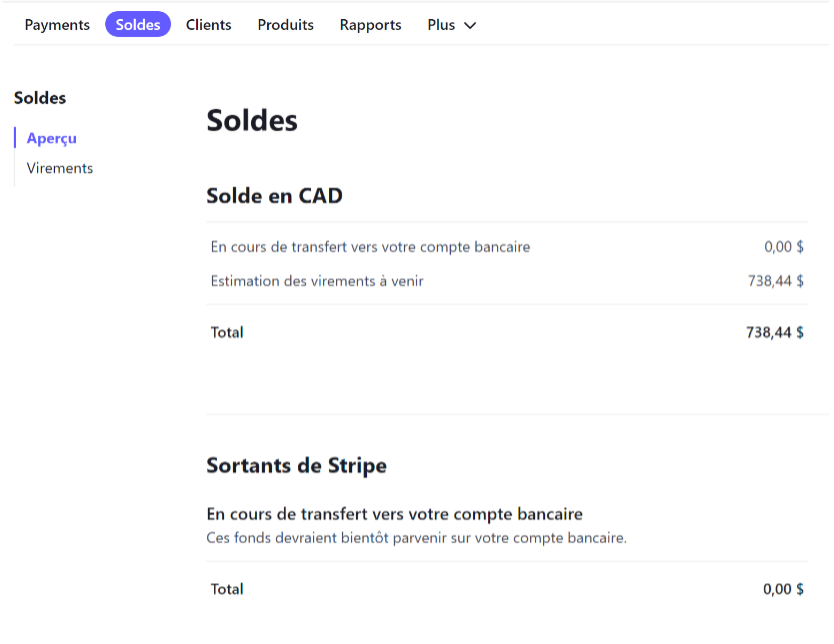Screen dimensions: 834x644
Task: Select Aperçu in the sidebar
Action: click(52, 138)
